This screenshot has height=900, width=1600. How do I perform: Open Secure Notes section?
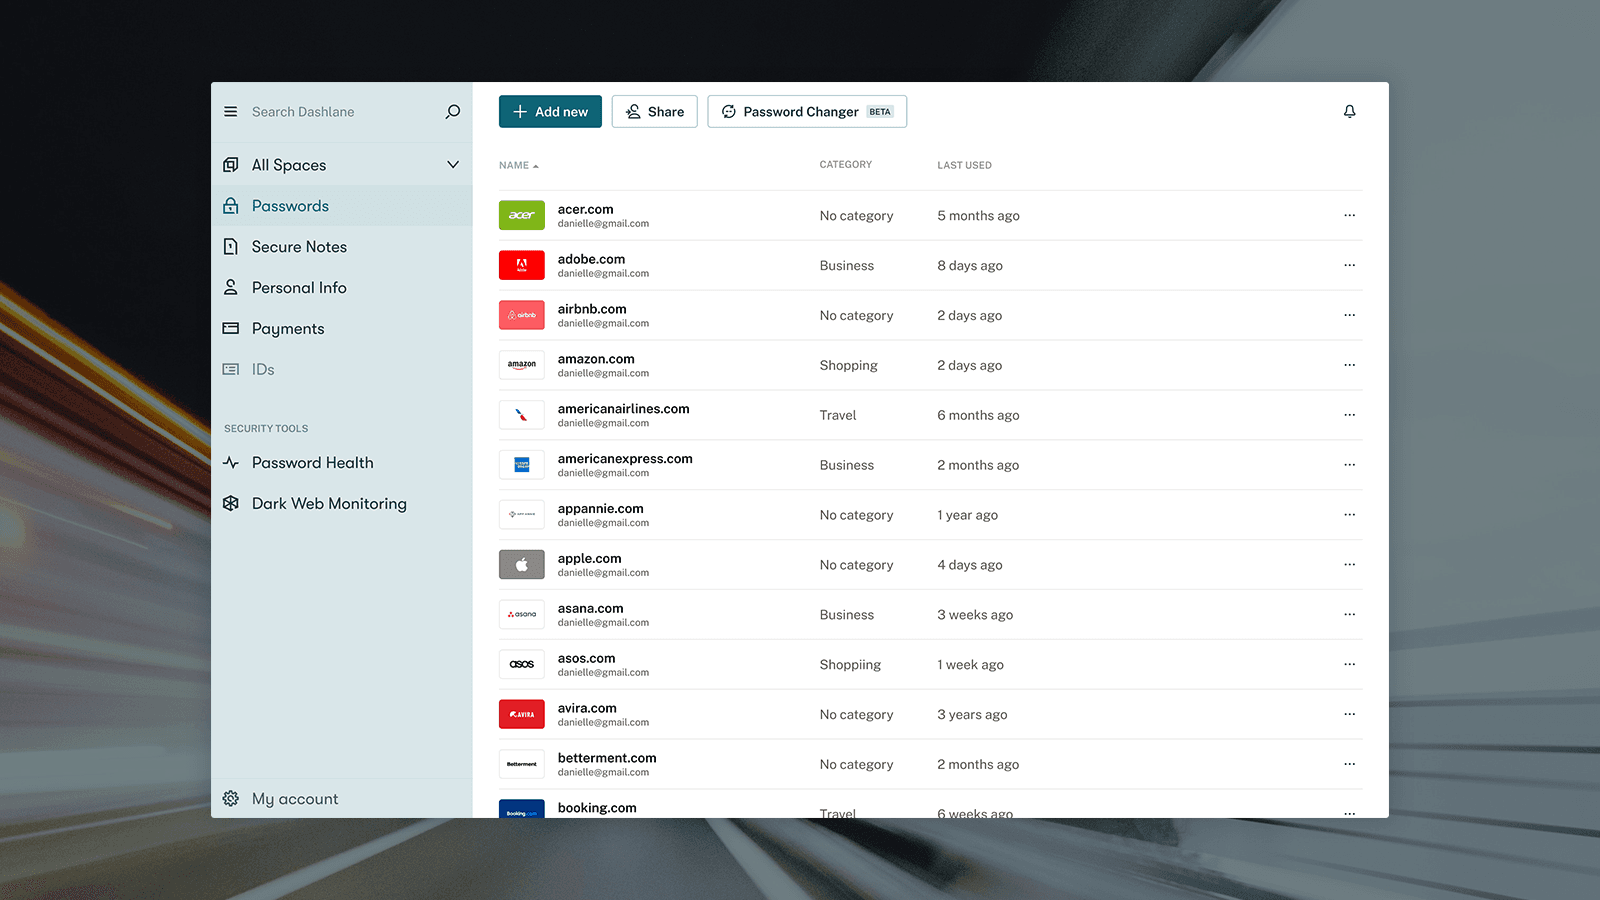pyautogui.click(x=342, y=247)
